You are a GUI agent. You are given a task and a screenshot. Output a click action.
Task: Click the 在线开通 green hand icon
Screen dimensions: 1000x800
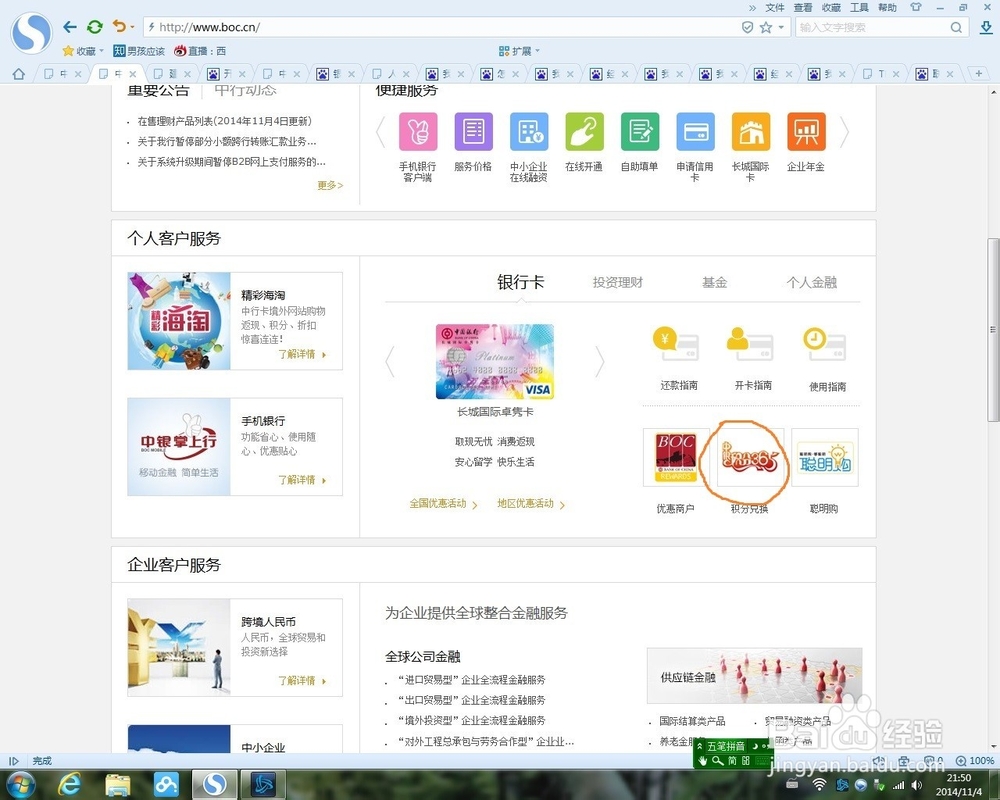[x=584, y=131]
